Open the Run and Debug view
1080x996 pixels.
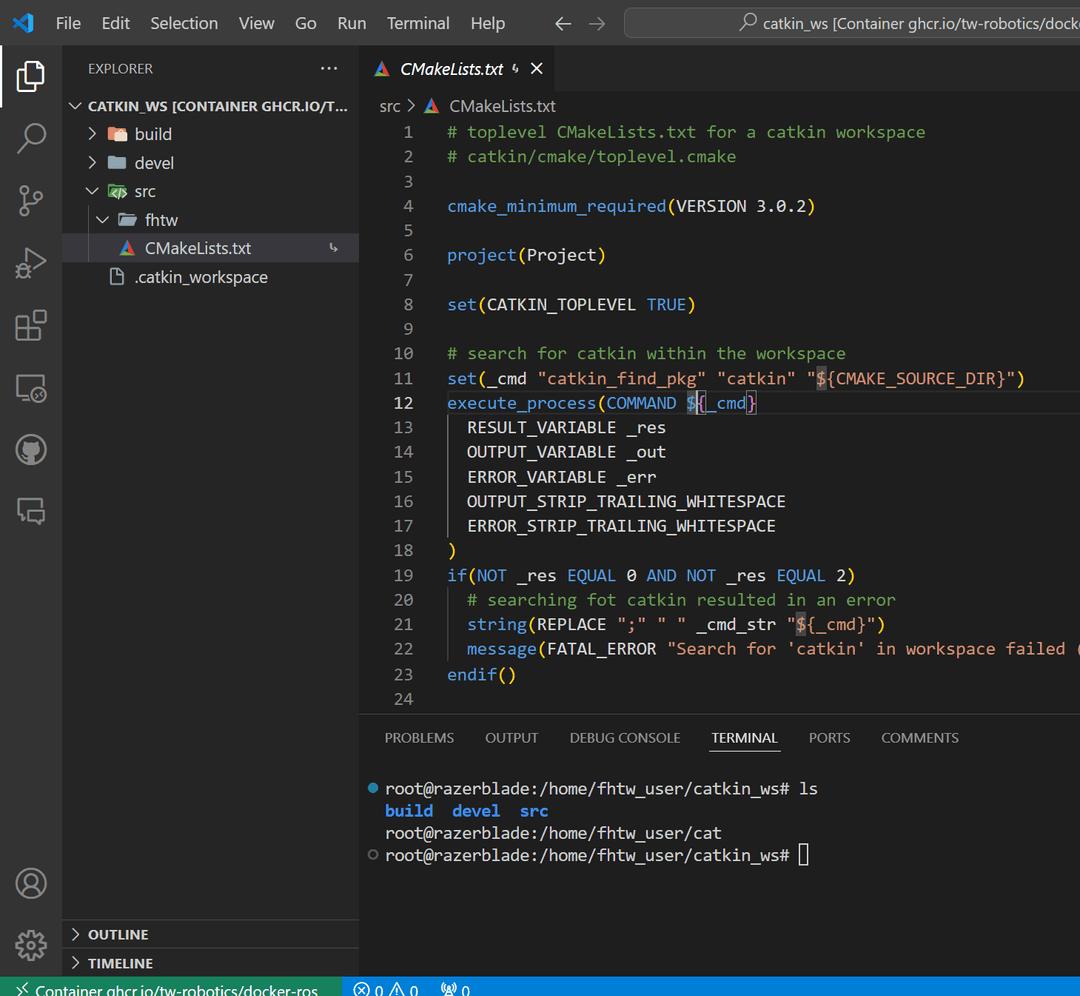pos(31,263)
